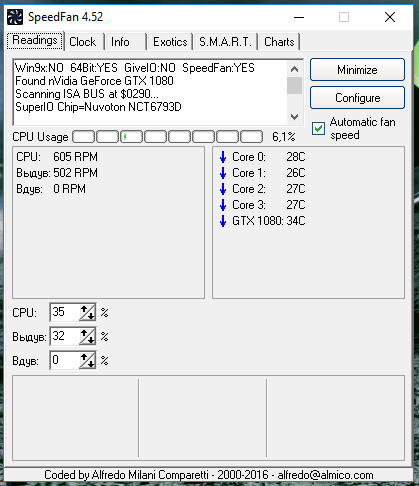Switch to the Charts tab
Image resolution: width=419 pixels, height=486 pixels.
click(x=279, y=42)
